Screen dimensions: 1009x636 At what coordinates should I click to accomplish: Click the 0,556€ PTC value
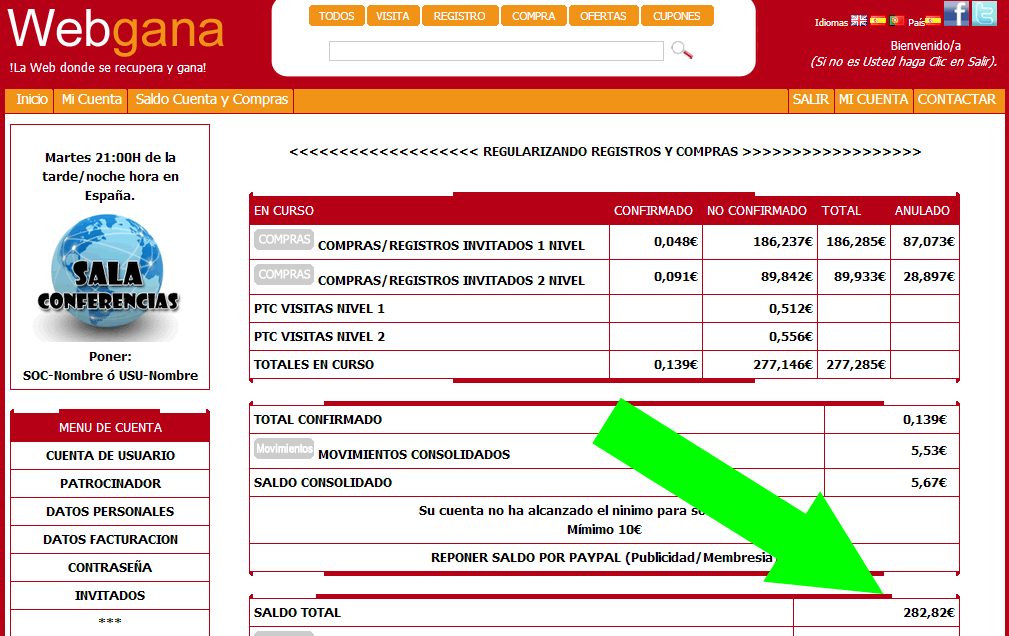[x=791, y=337]
